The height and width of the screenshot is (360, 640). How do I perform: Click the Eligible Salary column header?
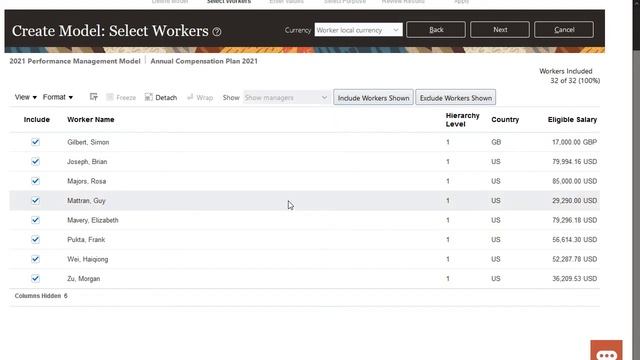tap(572, 120)
